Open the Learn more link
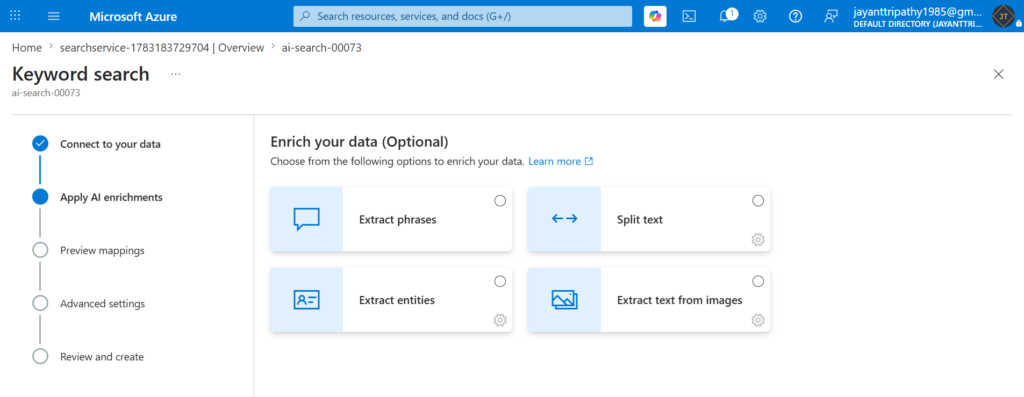This screenshot has width=1024, height=397. 554,161
